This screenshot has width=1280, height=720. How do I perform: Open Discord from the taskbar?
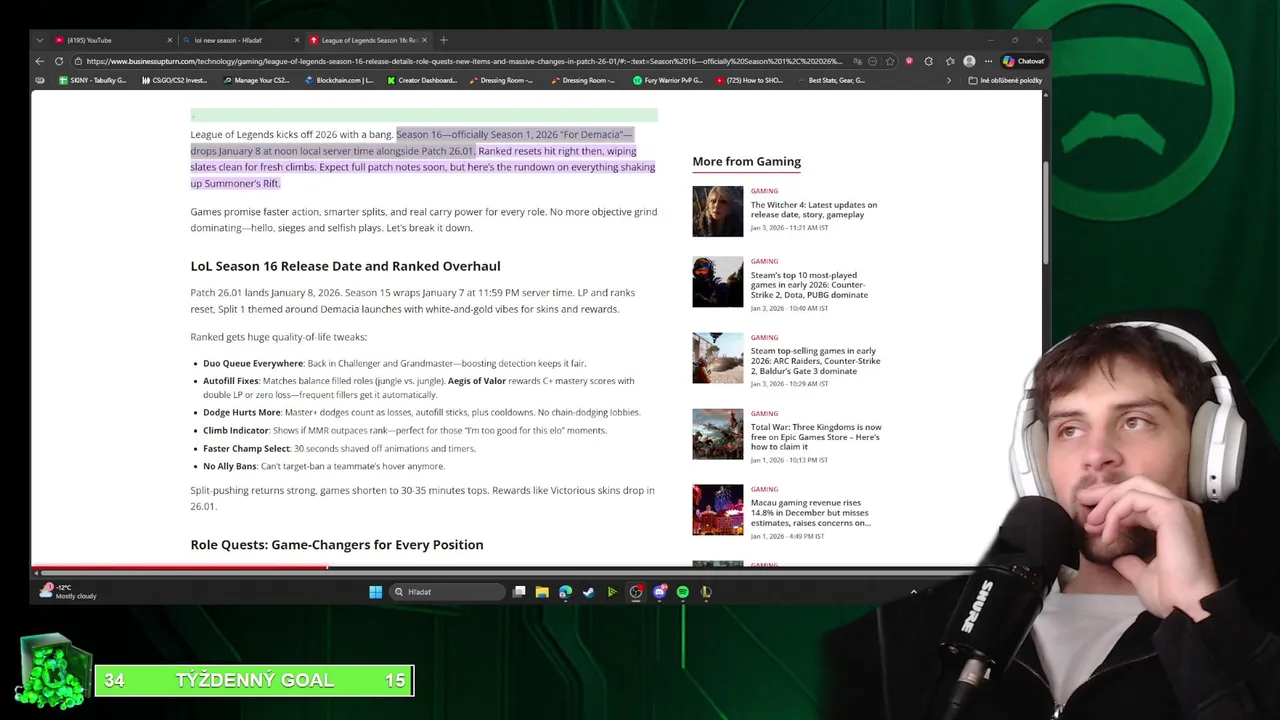[x=659, y=592]
